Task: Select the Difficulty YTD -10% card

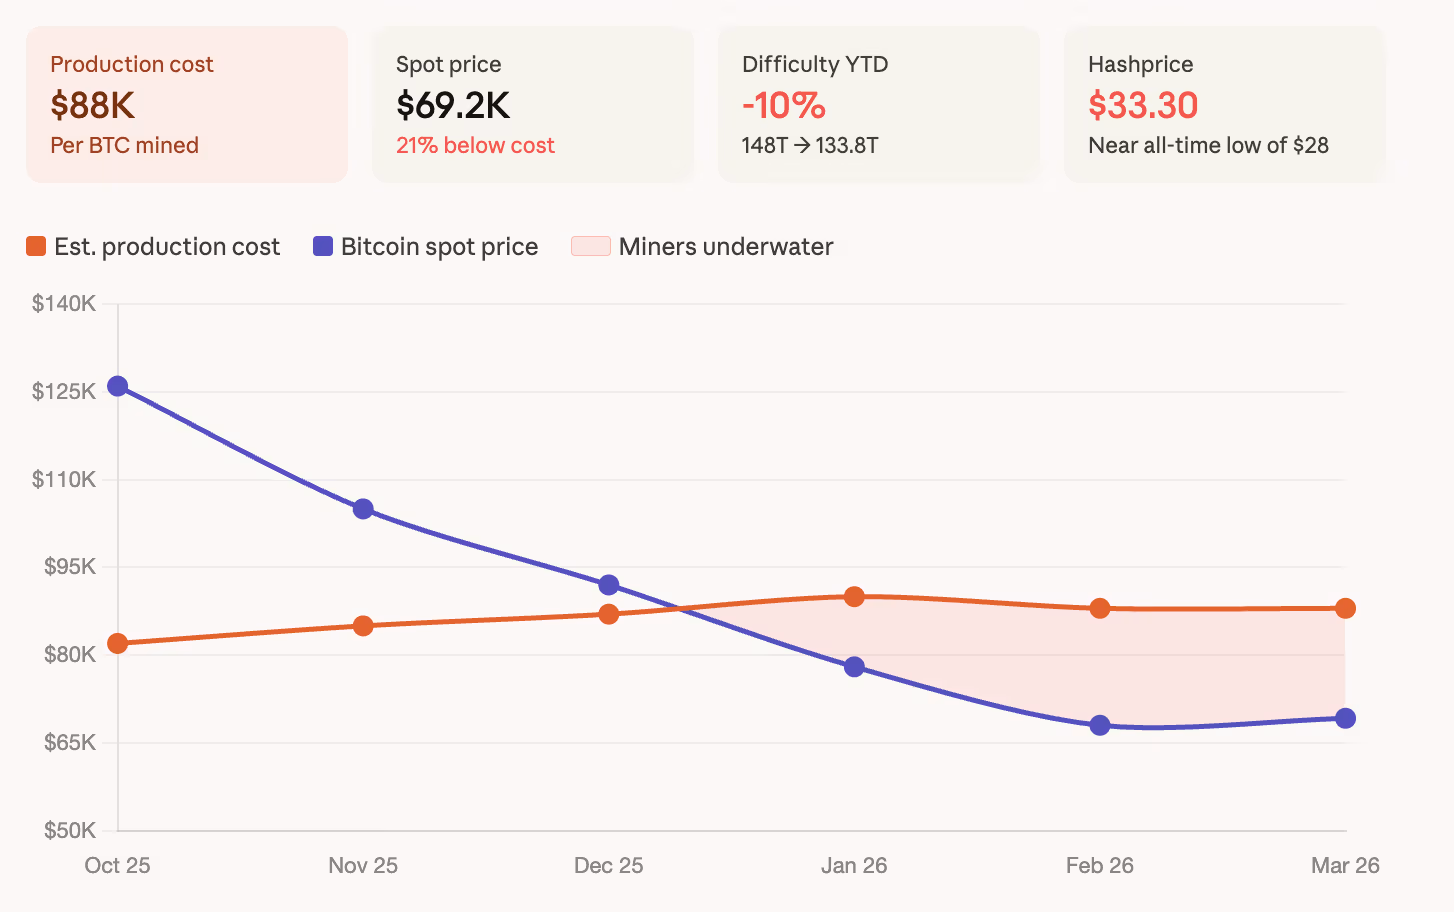Action: 879,104
